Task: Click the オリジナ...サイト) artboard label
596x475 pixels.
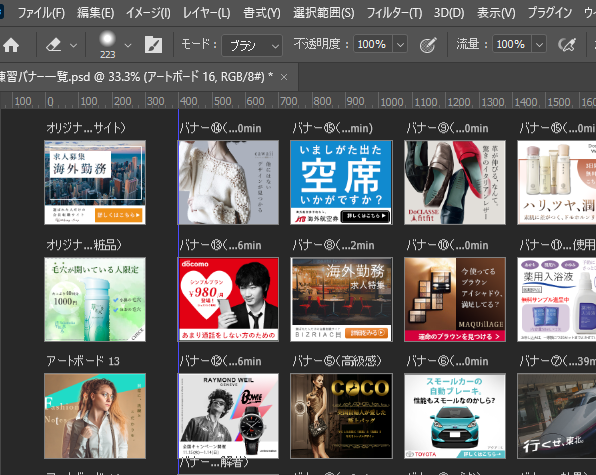Action: click(86, 128)
